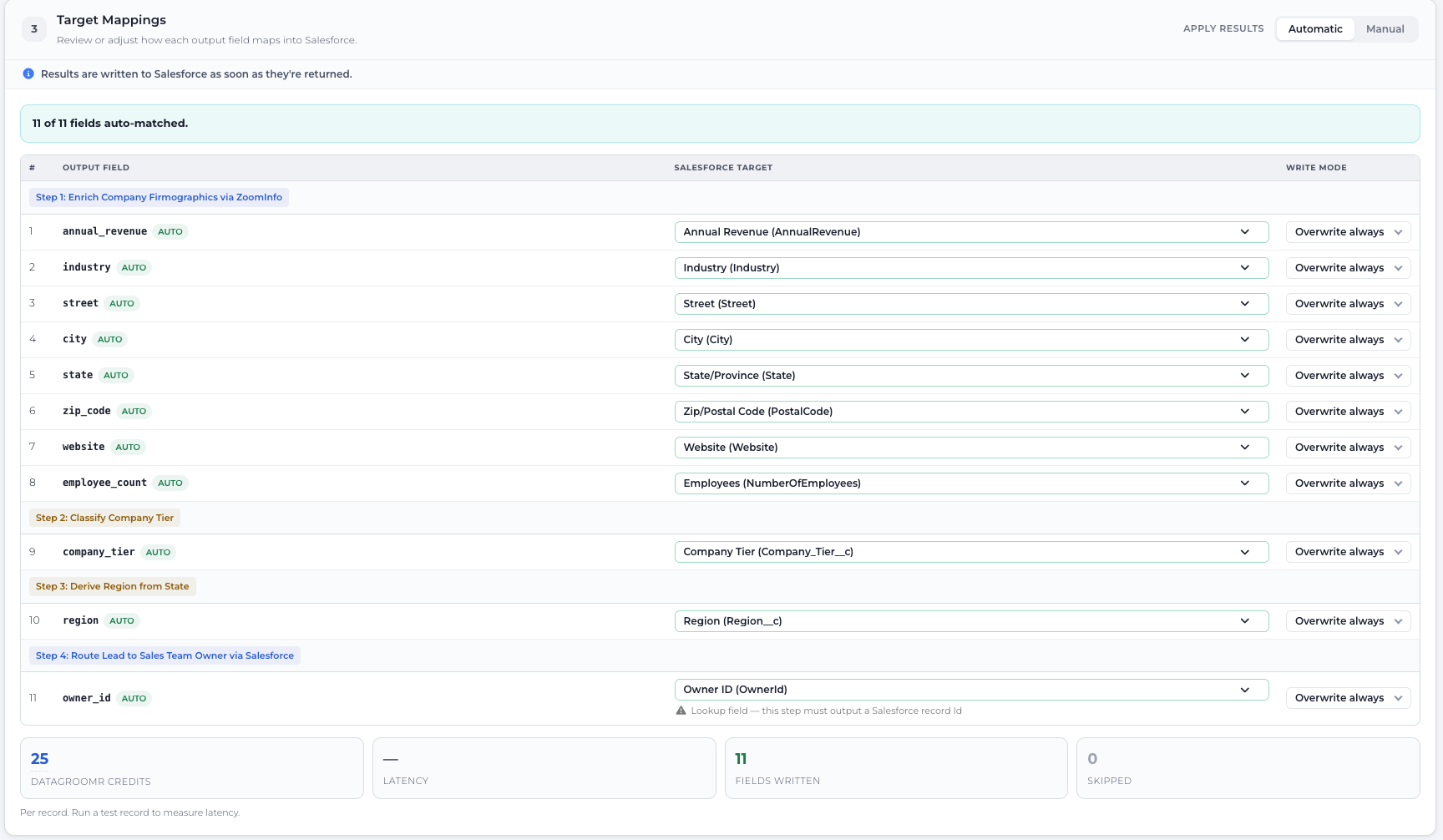Click the Fields Written stat card
This screenshot has height=840, width=1443.
coord(897,768)
